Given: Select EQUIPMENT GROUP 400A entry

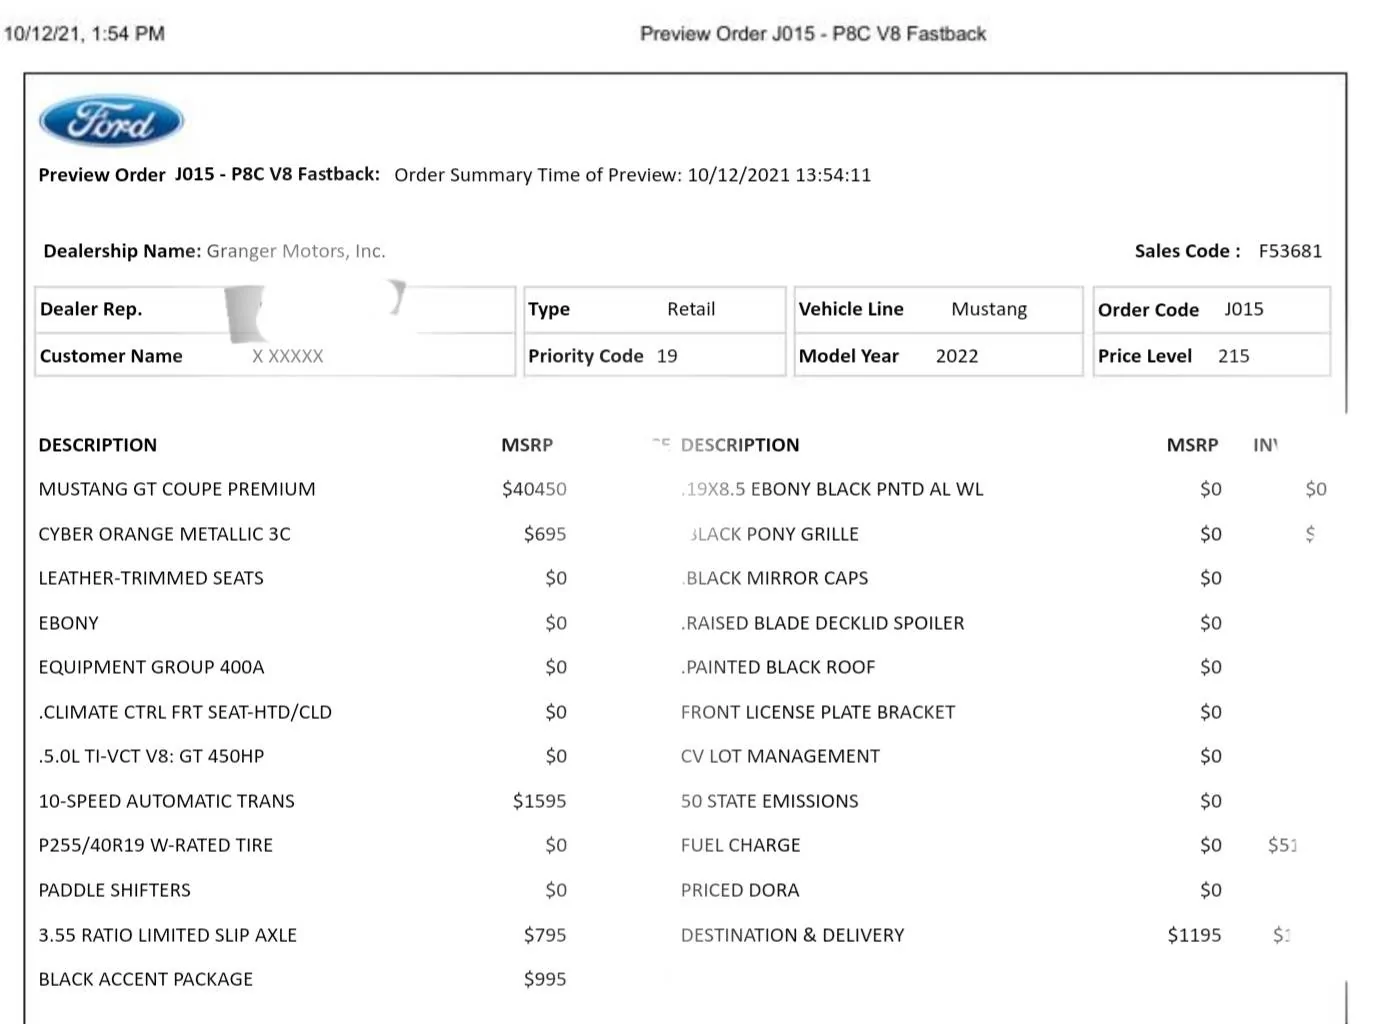Looking at the screenshot, I should (x=151, y=667).
